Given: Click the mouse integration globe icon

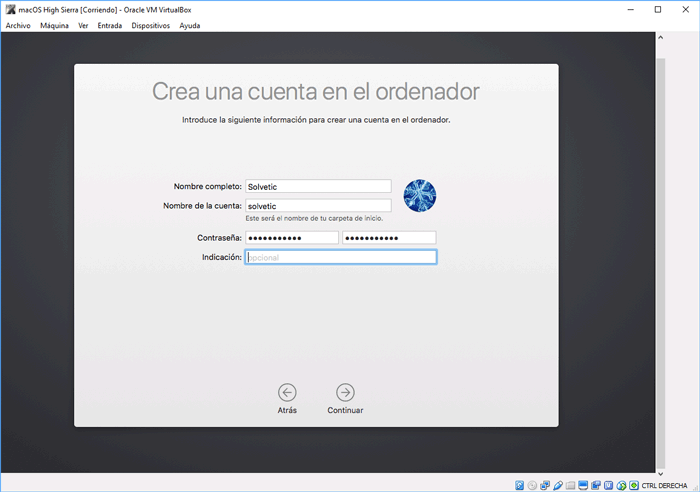Looking at the screenshot, I should (621, 485).
